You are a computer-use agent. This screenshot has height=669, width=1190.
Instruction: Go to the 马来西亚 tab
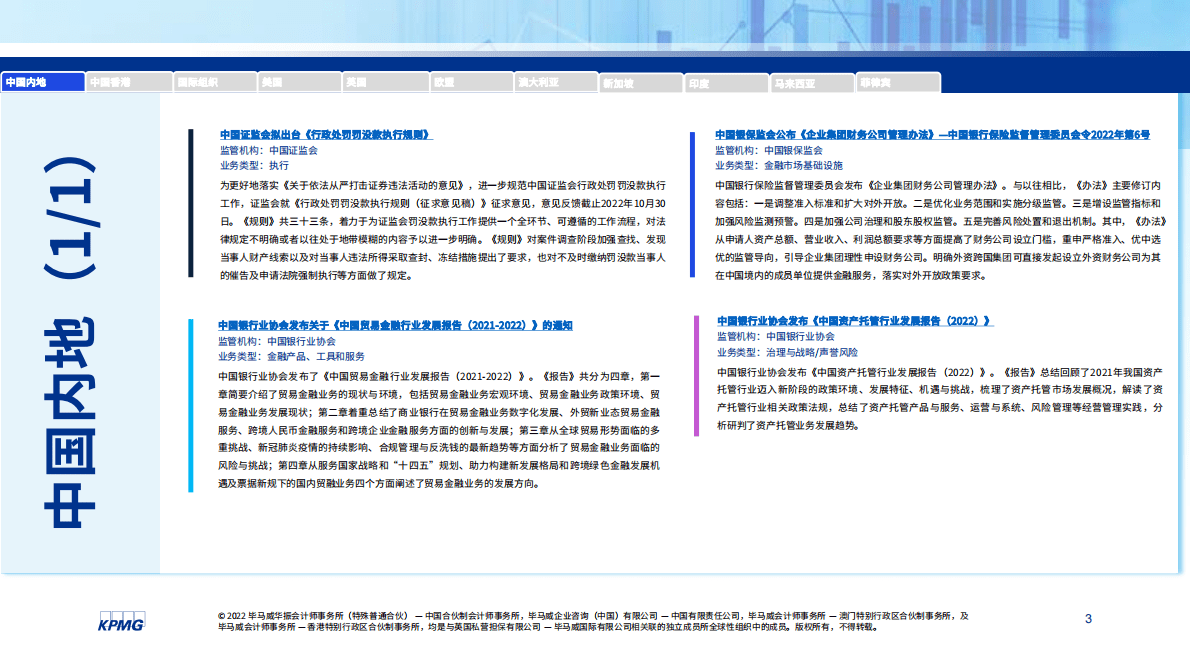click(x=812, y=83)
